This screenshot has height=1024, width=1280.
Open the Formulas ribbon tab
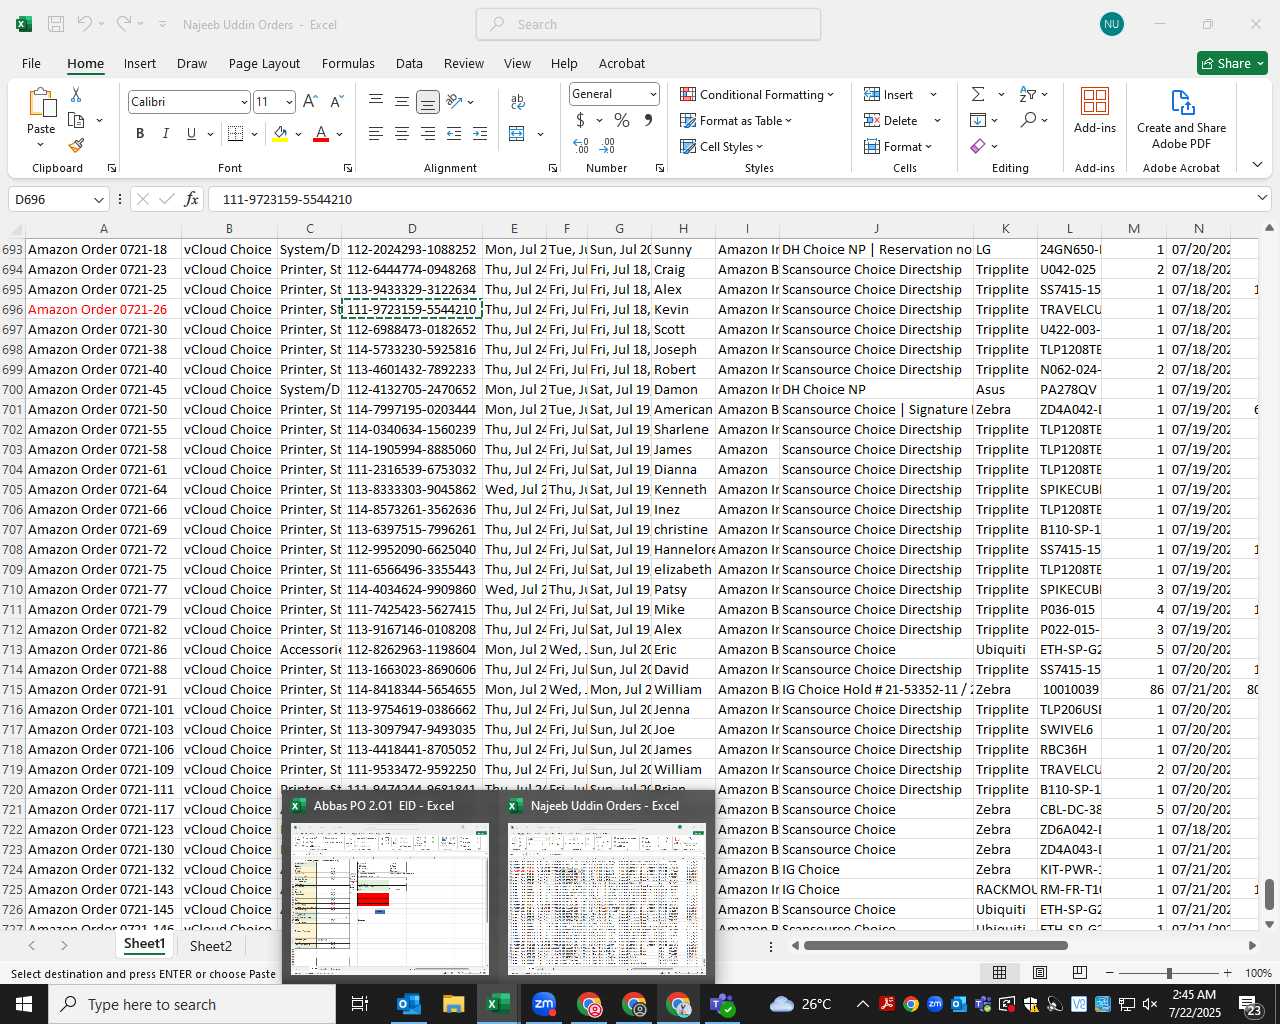pos(348,63)
